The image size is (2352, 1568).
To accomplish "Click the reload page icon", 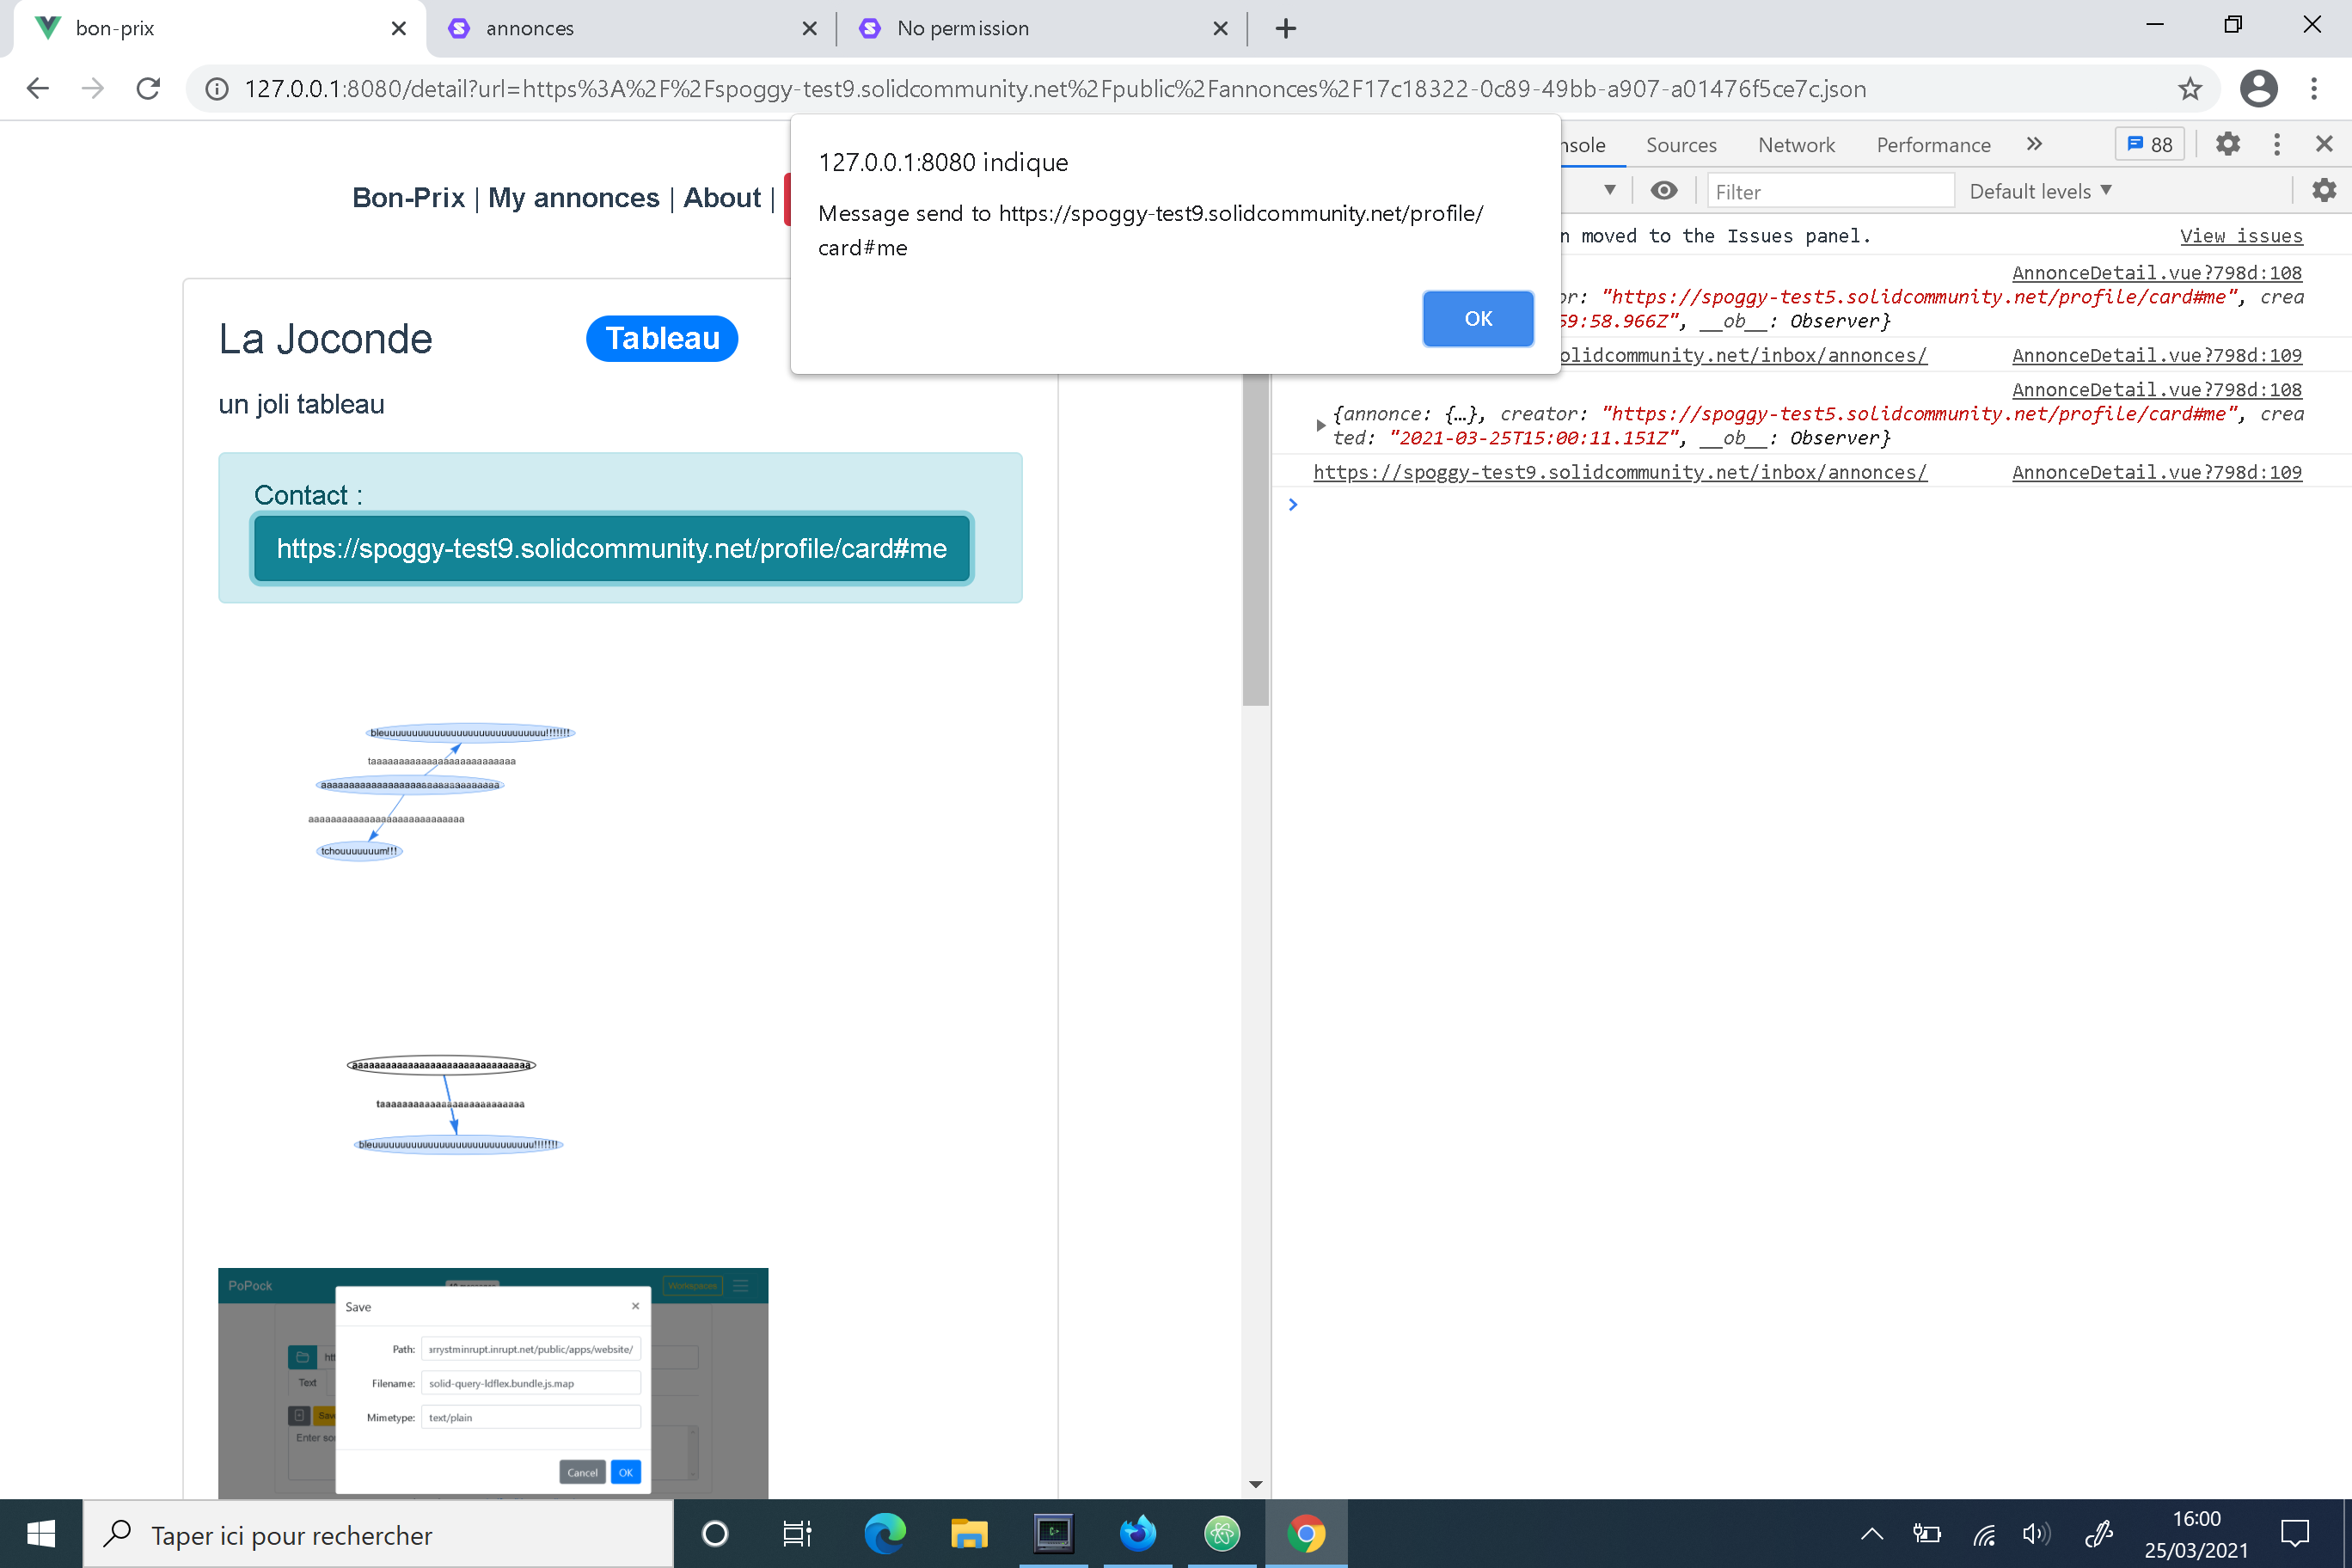I will pyautogui.click(x=148, y=88).
